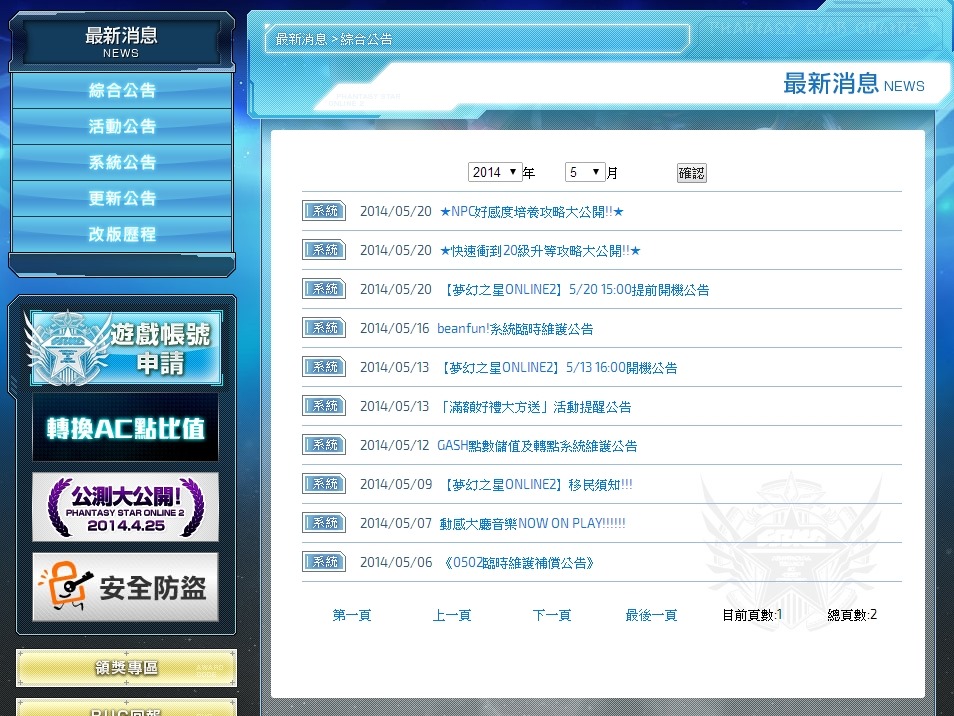This screenshot has width=954, height=716.
Task: Click the 系統 badge beside the NPC好感度培養攻略 item
Action: pyautogui.click(x=323, y=210)
